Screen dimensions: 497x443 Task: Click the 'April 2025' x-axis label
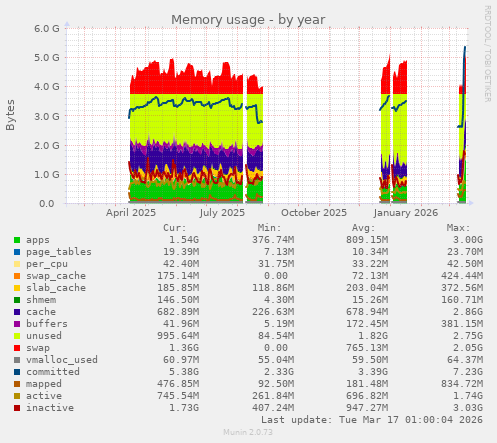point(131,213)
